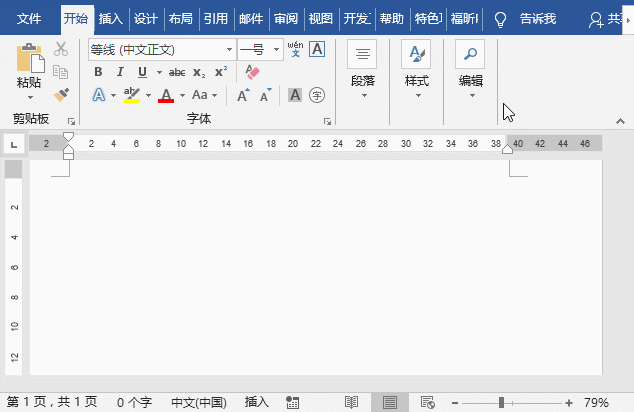Toggle bold formatting
The height and width of the screenshot is (412, 634).
coord(98,72)
